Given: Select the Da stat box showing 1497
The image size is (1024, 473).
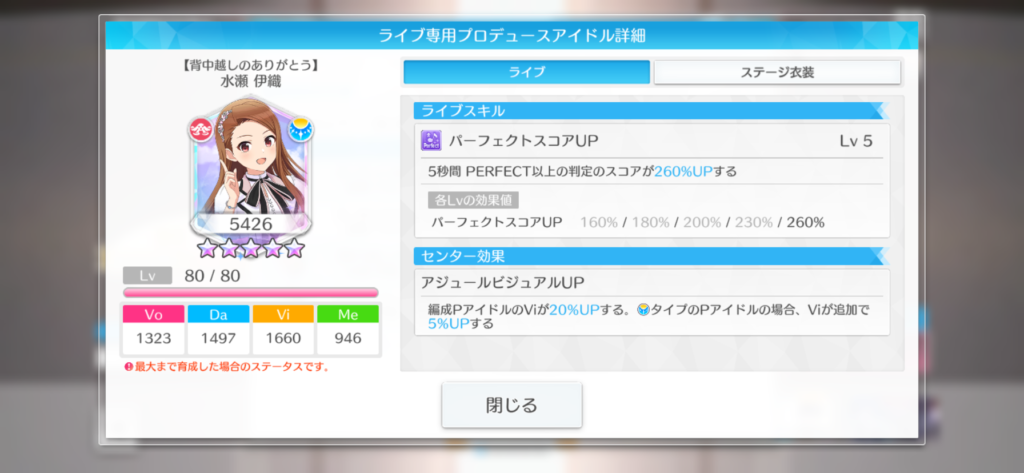Looking at the screenshot, I should tap(218, 331).
